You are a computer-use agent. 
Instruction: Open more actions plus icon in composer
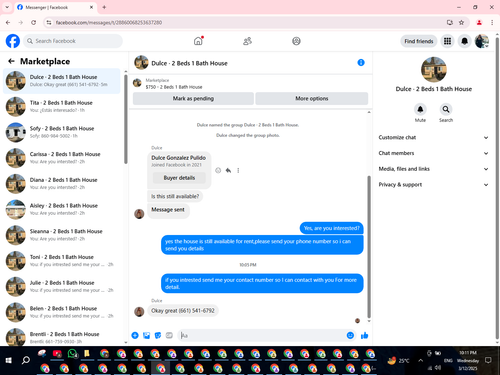tap(135, 335)
